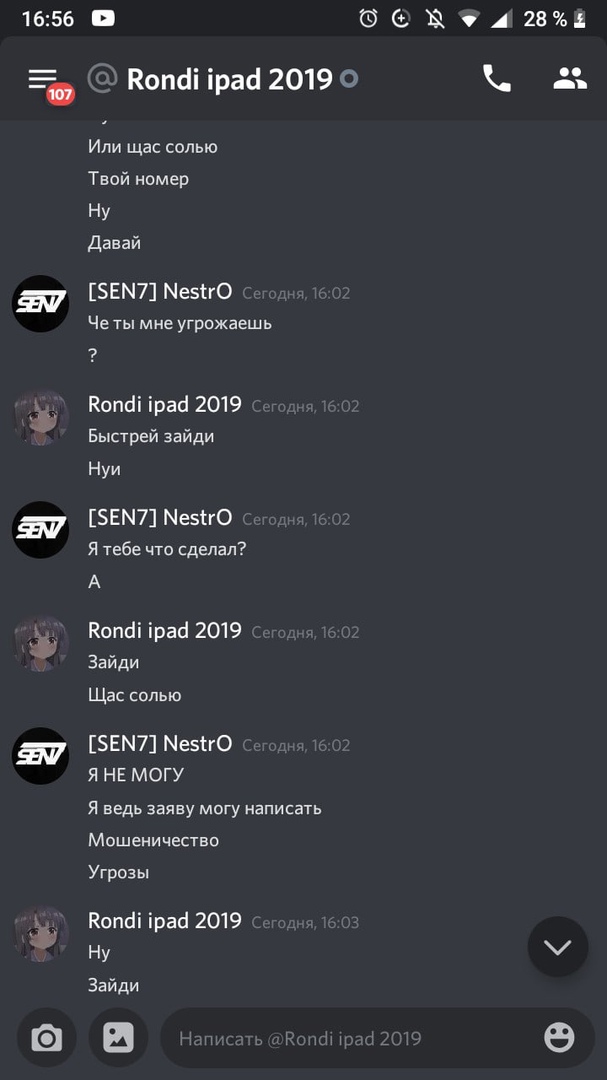
Task: Tap the status indicator dot next to title
Action: [x=349, y=80]
